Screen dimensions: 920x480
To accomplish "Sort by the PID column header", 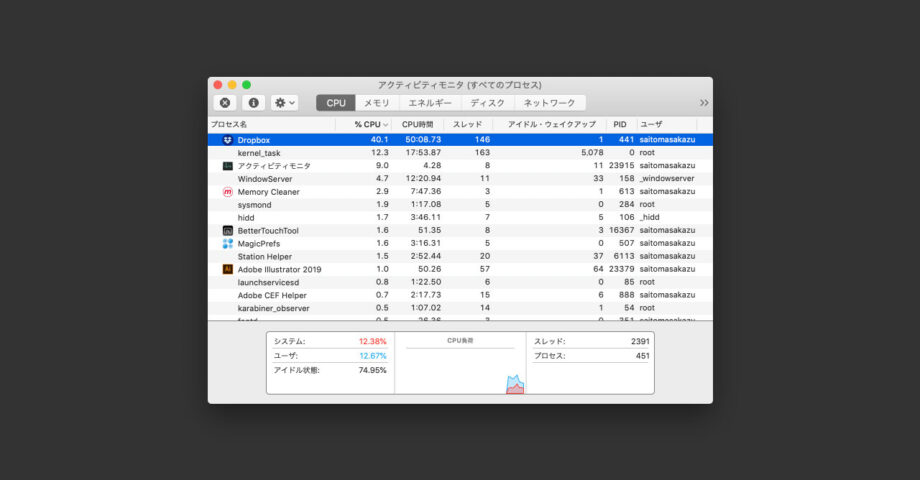I will click(x=620, y=124).
